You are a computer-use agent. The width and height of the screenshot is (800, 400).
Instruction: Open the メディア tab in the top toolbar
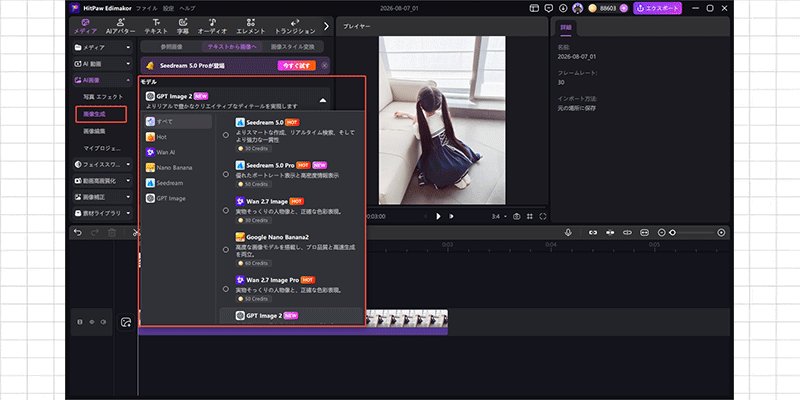[85, 27]
